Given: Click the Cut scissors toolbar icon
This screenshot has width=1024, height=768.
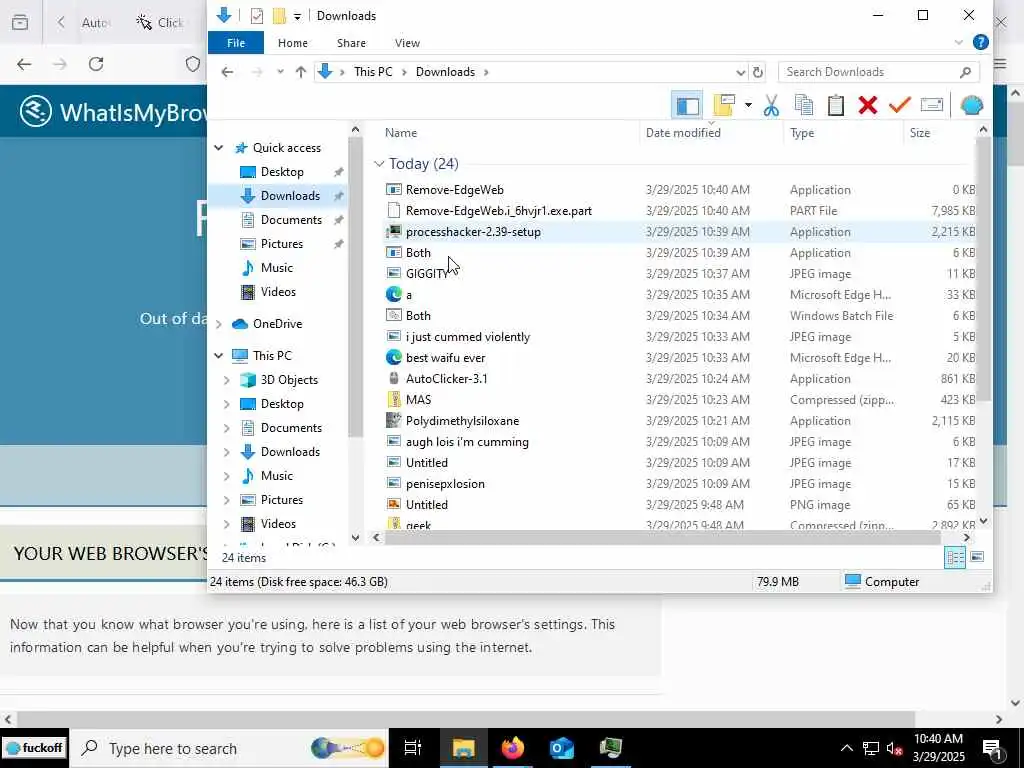Looking at the screenshot, I should pyautogui.click(x=771, y=105).
